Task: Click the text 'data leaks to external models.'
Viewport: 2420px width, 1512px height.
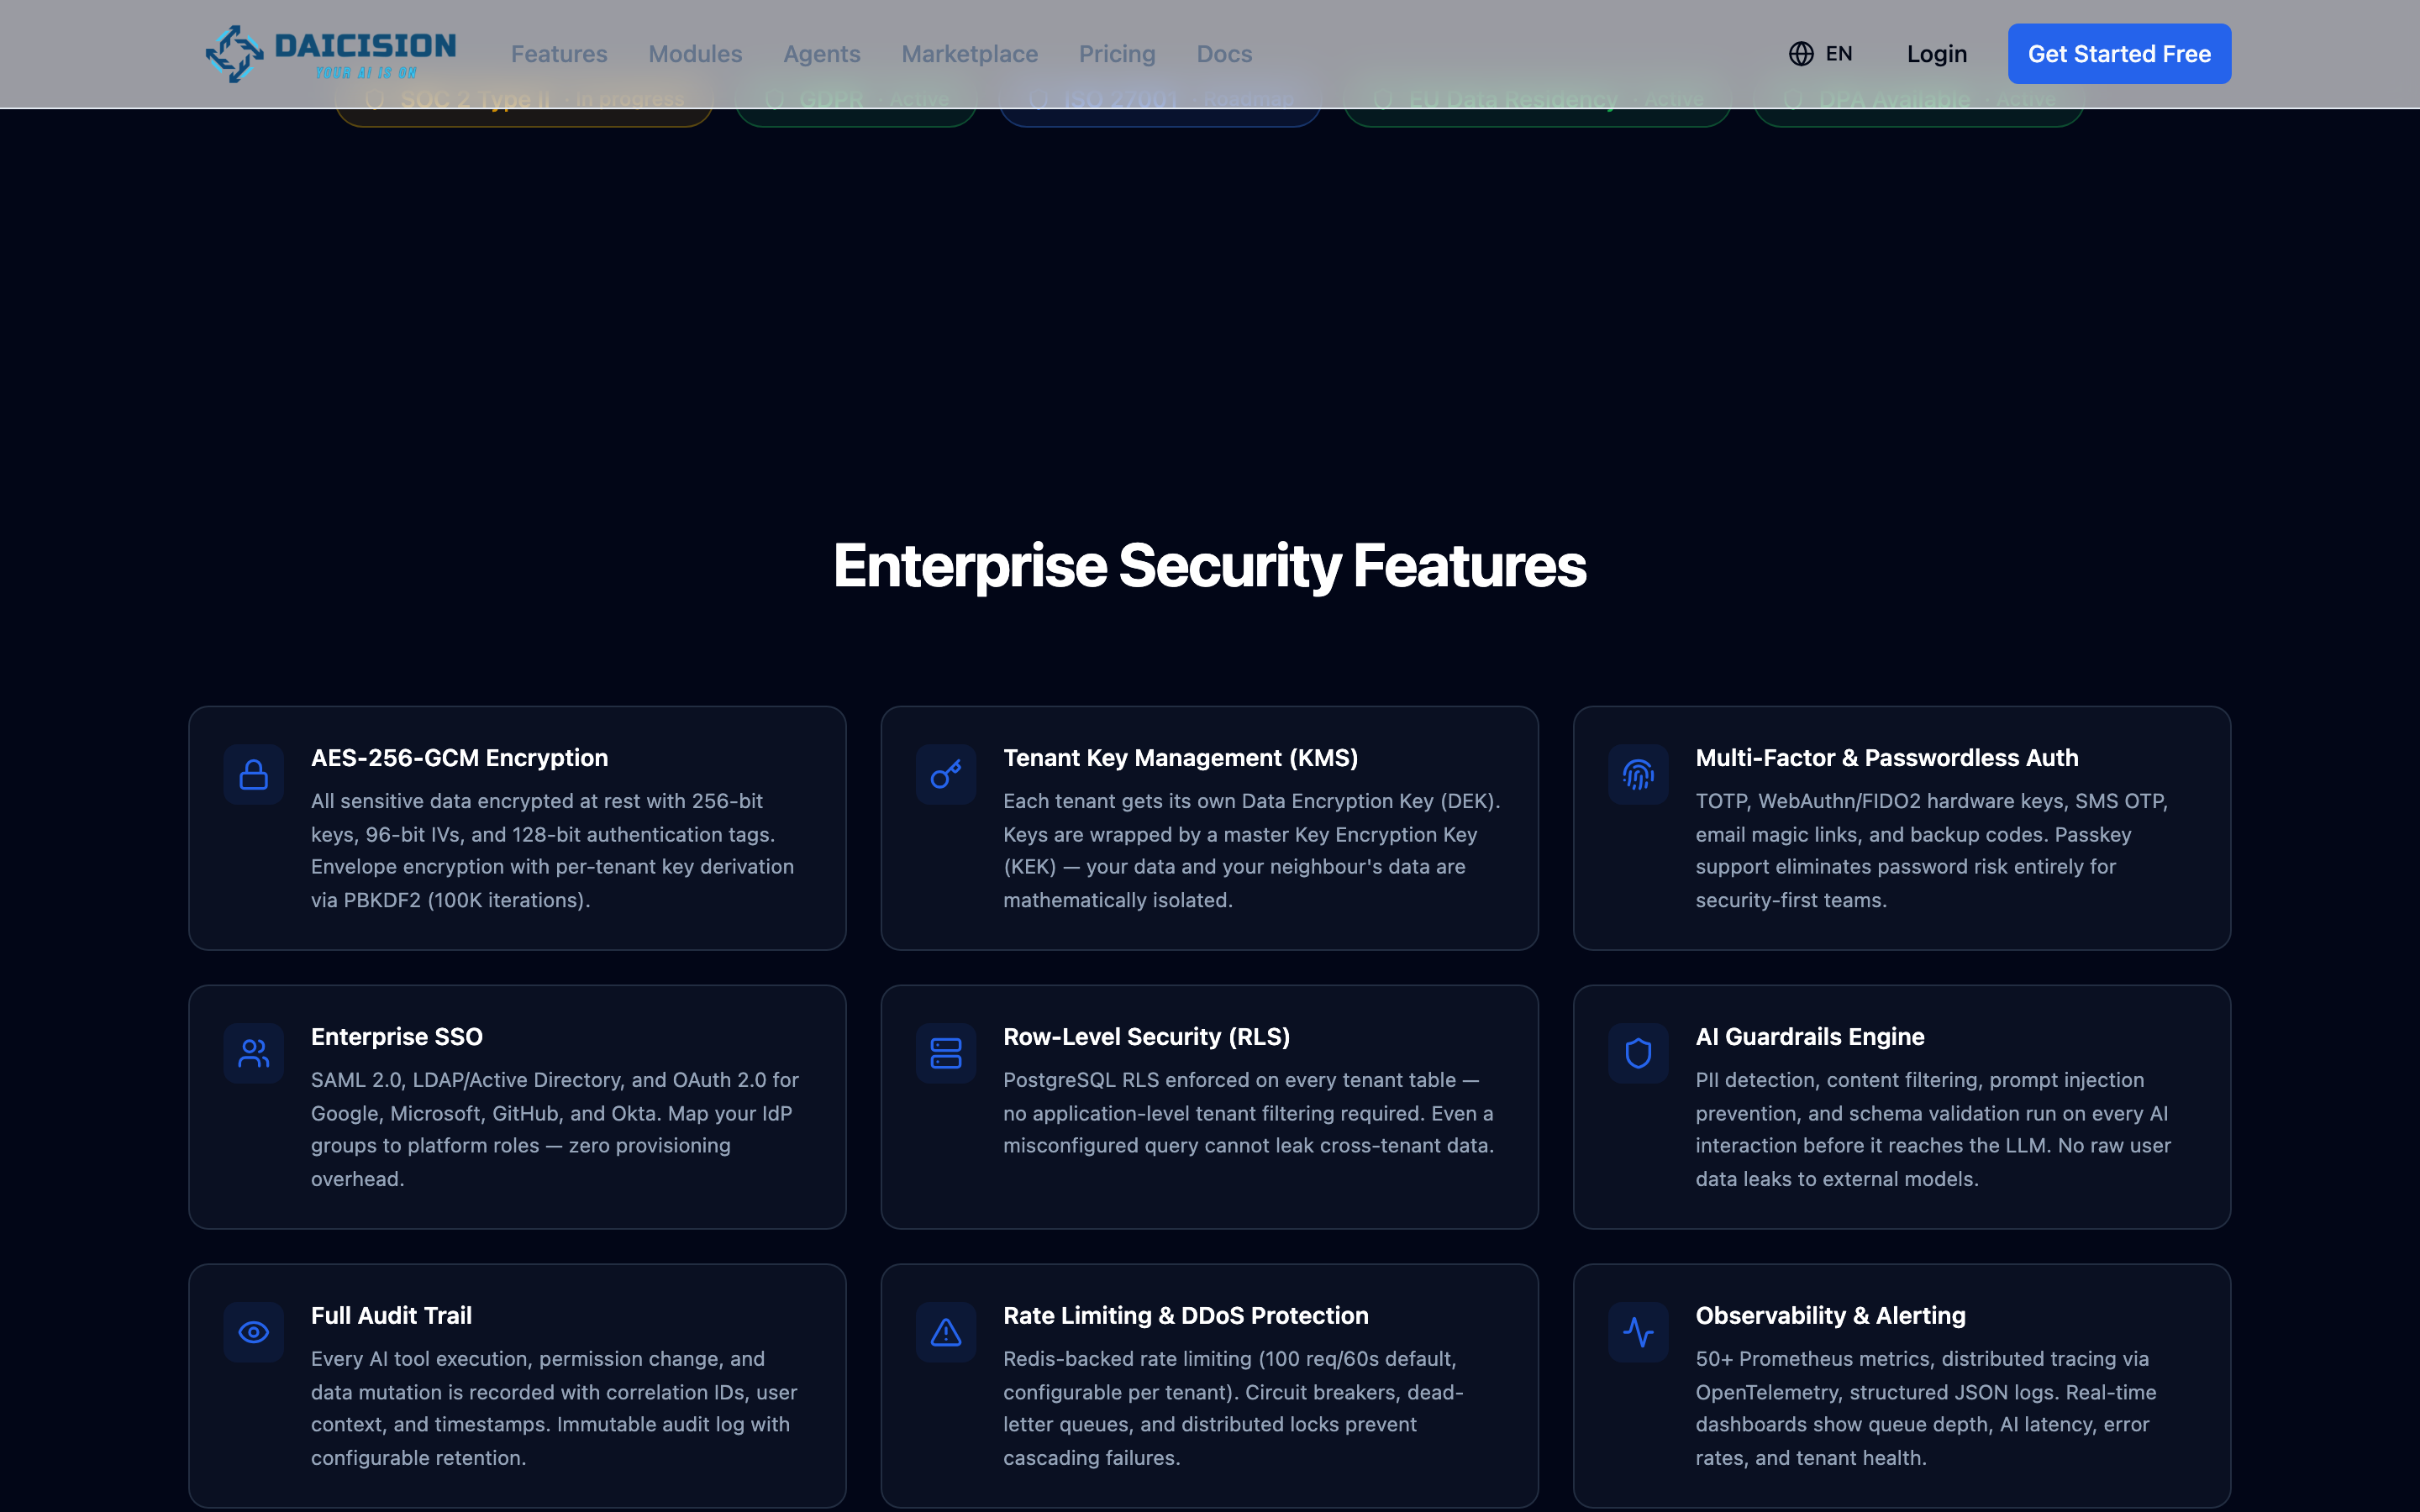Action: point(1836,1179)
